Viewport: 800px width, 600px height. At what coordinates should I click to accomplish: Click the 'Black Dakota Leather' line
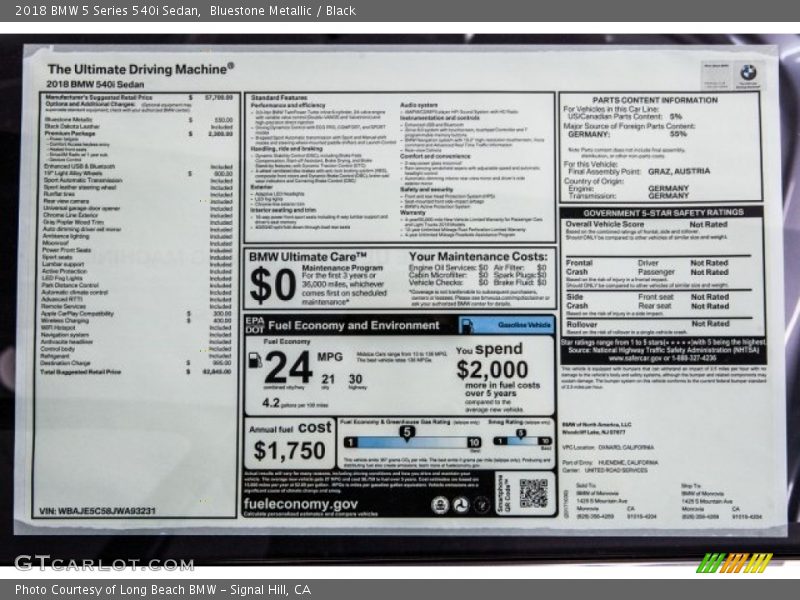point(138,127)
